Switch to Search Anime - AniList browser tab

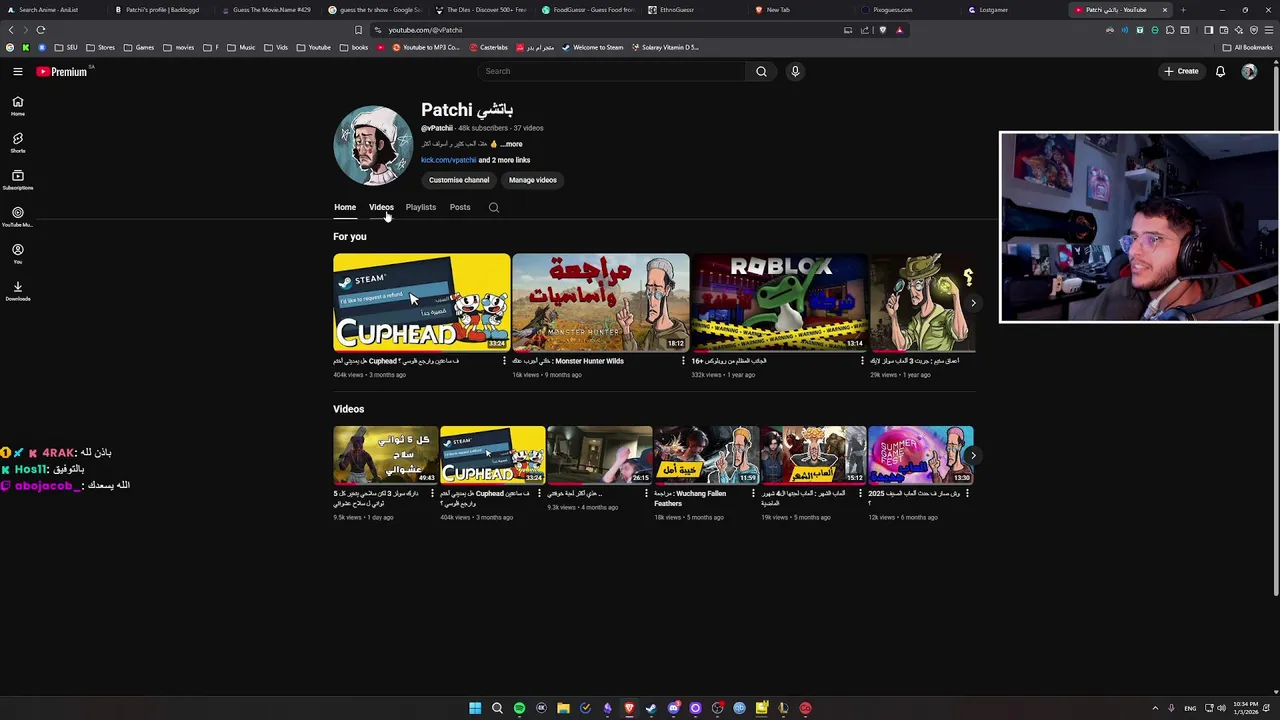[x=52, y=10]
